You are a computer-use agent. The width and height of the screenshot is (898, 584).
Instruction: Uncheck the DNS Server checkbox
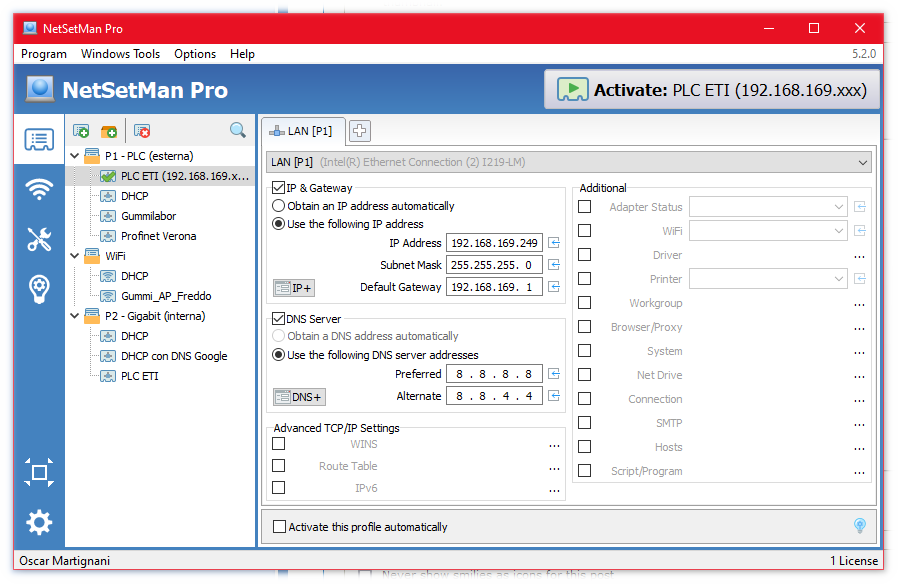279,319
